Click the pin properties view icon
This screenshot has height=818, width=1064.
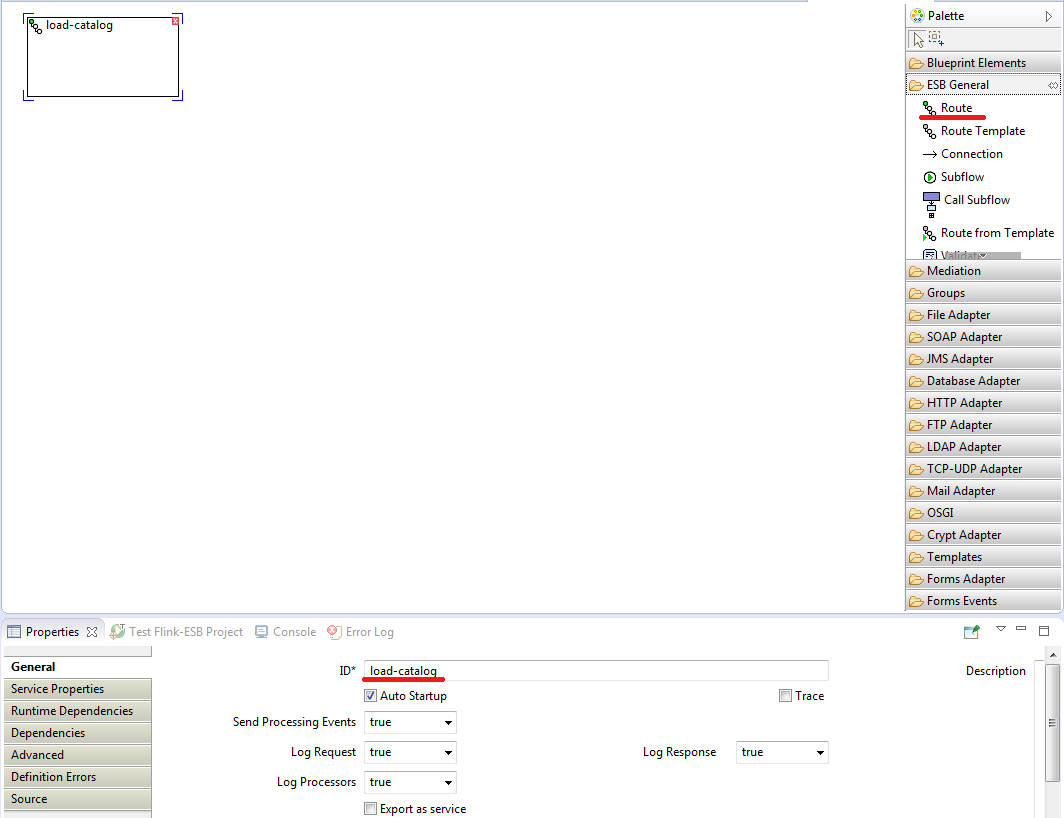pos(971,631)
